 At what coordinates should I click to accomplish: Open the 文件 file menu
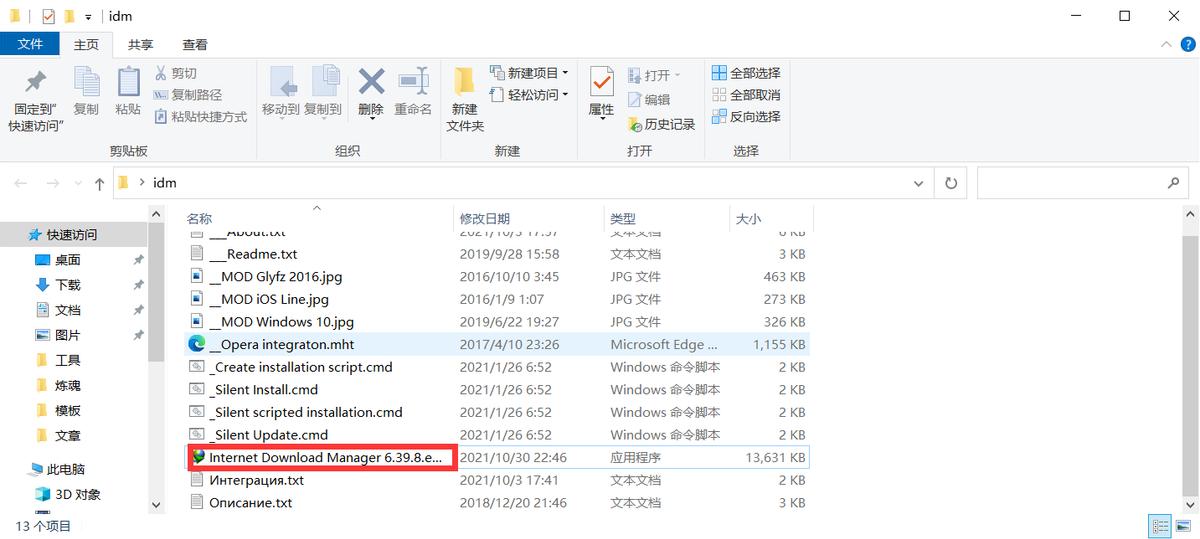tap(30, 44)
